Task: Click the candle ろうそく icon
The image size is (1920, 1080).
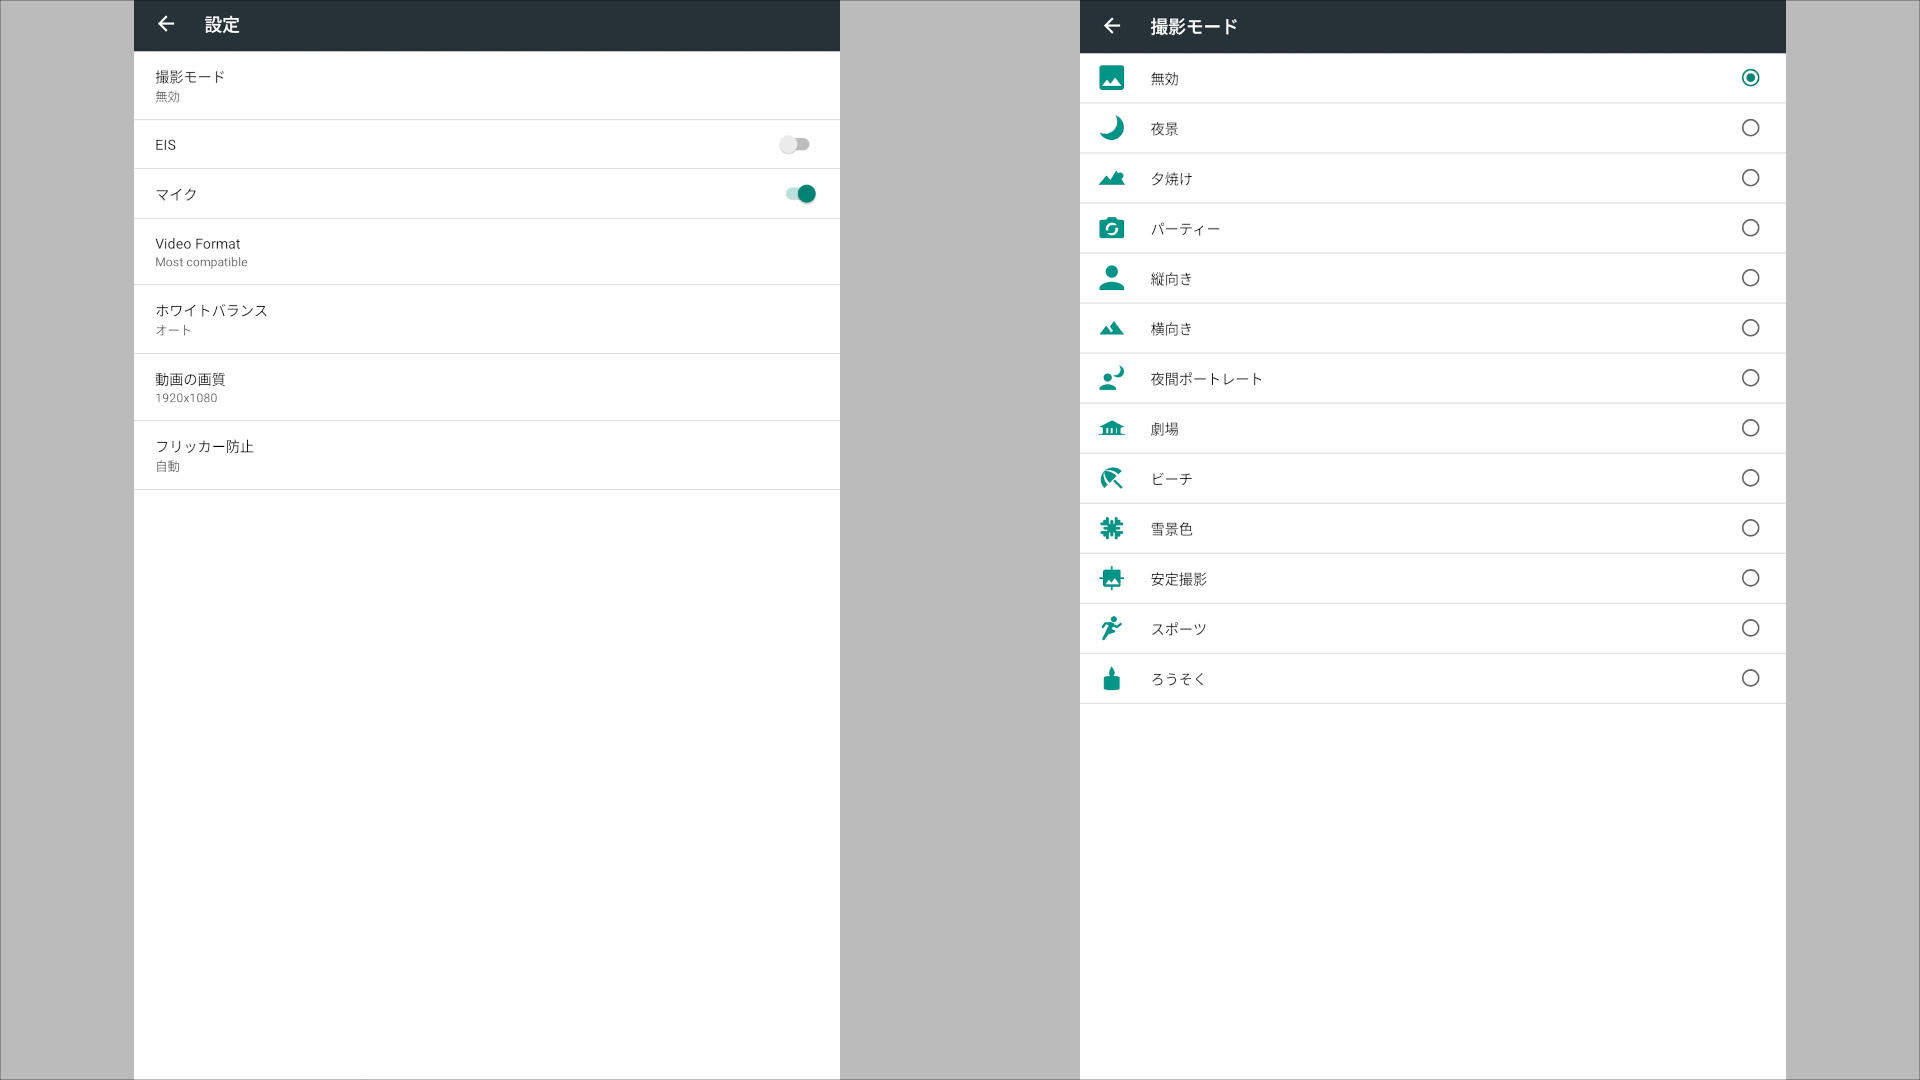Action: [1111, 678]
